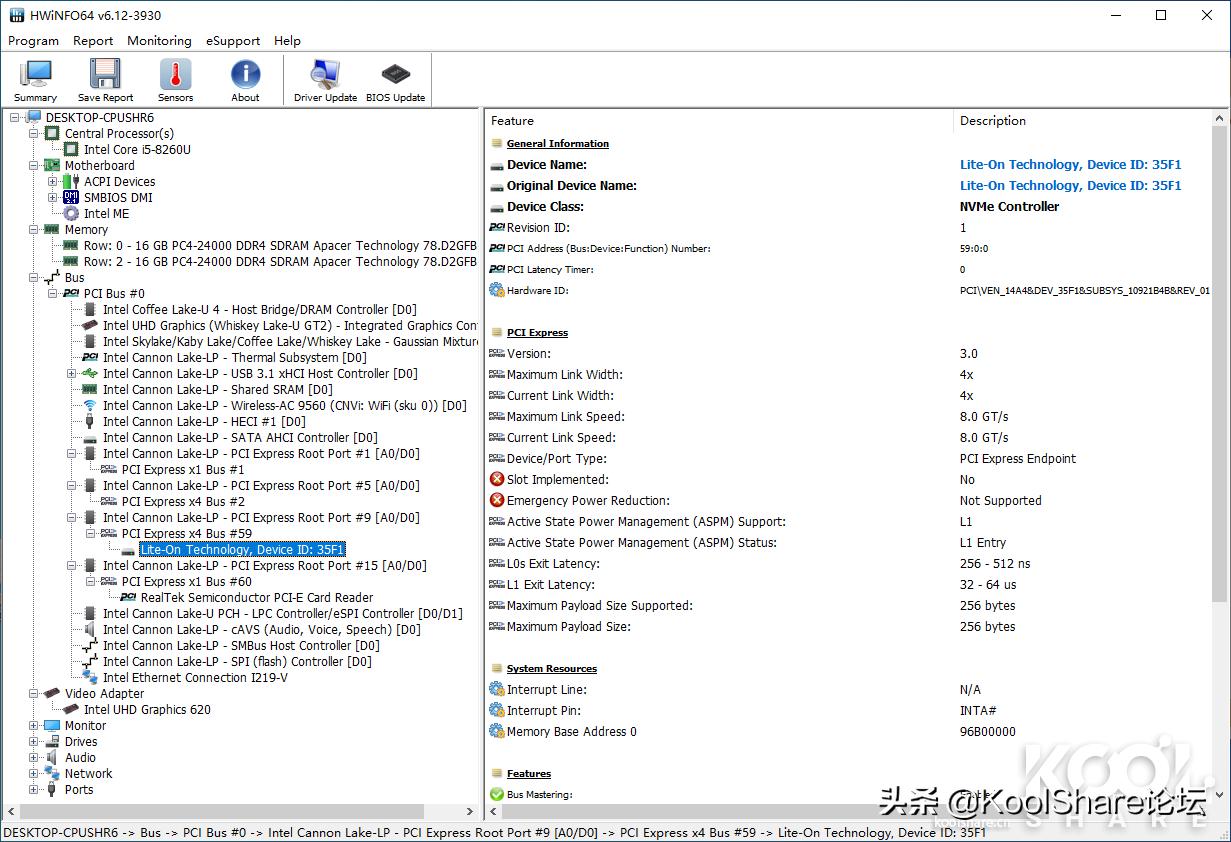Click the Slot Implemented red status indicator
Viewport: 1231px width, 842px height.
click(498, 479)
